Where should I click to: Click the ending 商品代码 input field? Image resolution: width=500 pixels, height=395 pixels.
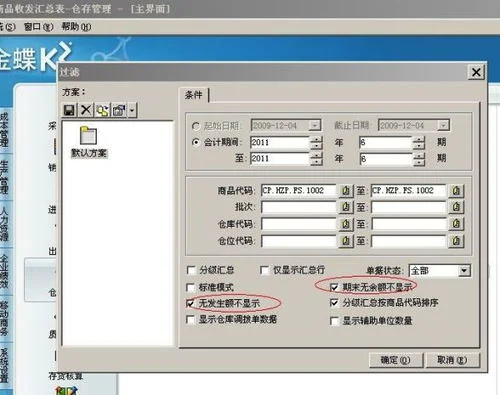click(x=409, y=191)
